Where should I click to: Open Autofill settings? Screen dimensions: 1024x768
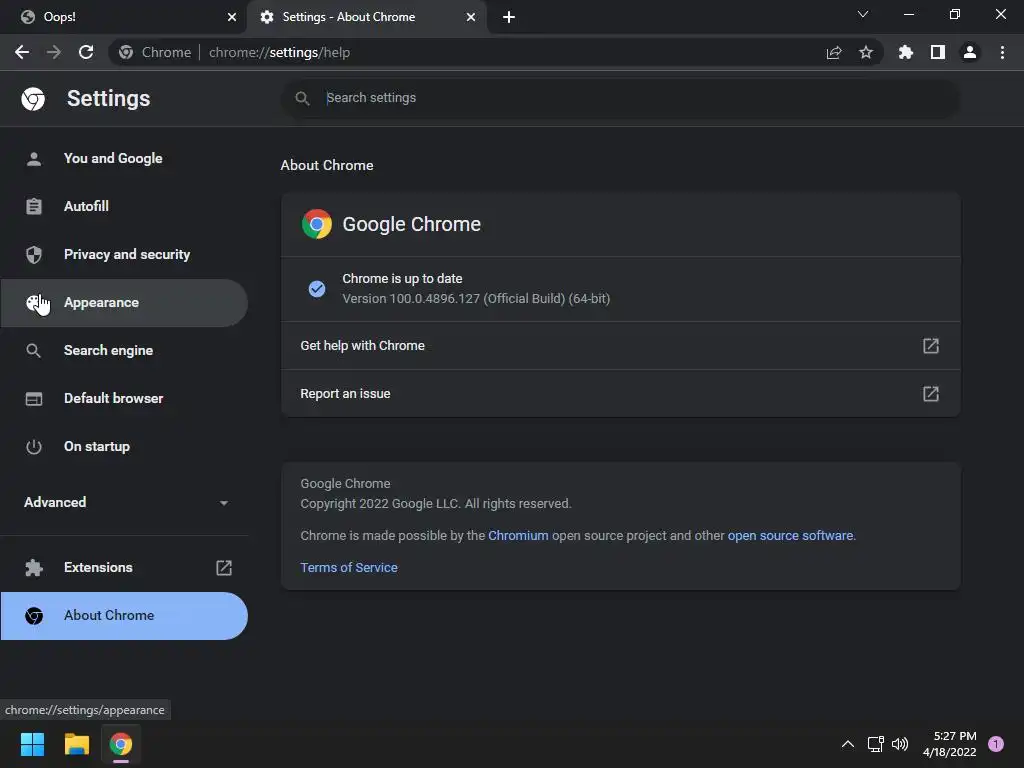pos(124,206)
